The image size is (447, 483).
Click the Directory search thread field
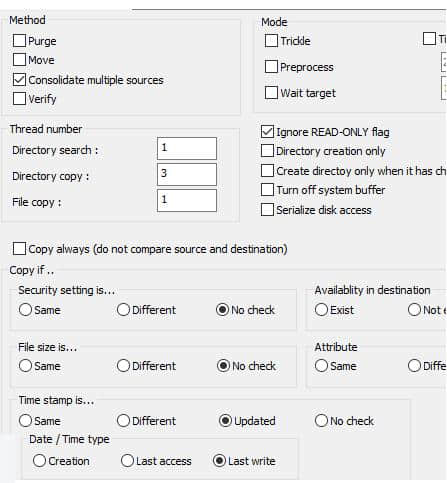point(187,148)
